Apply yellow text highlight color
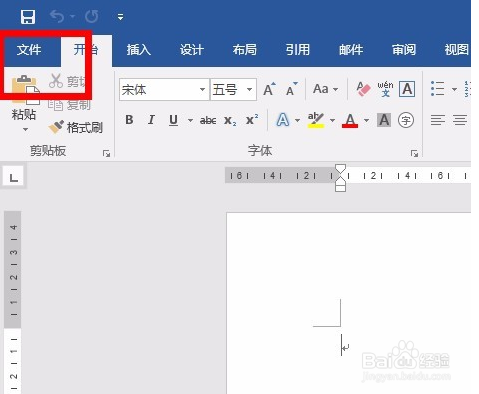This screenshot has height=394, width=479. pos(316,120)
